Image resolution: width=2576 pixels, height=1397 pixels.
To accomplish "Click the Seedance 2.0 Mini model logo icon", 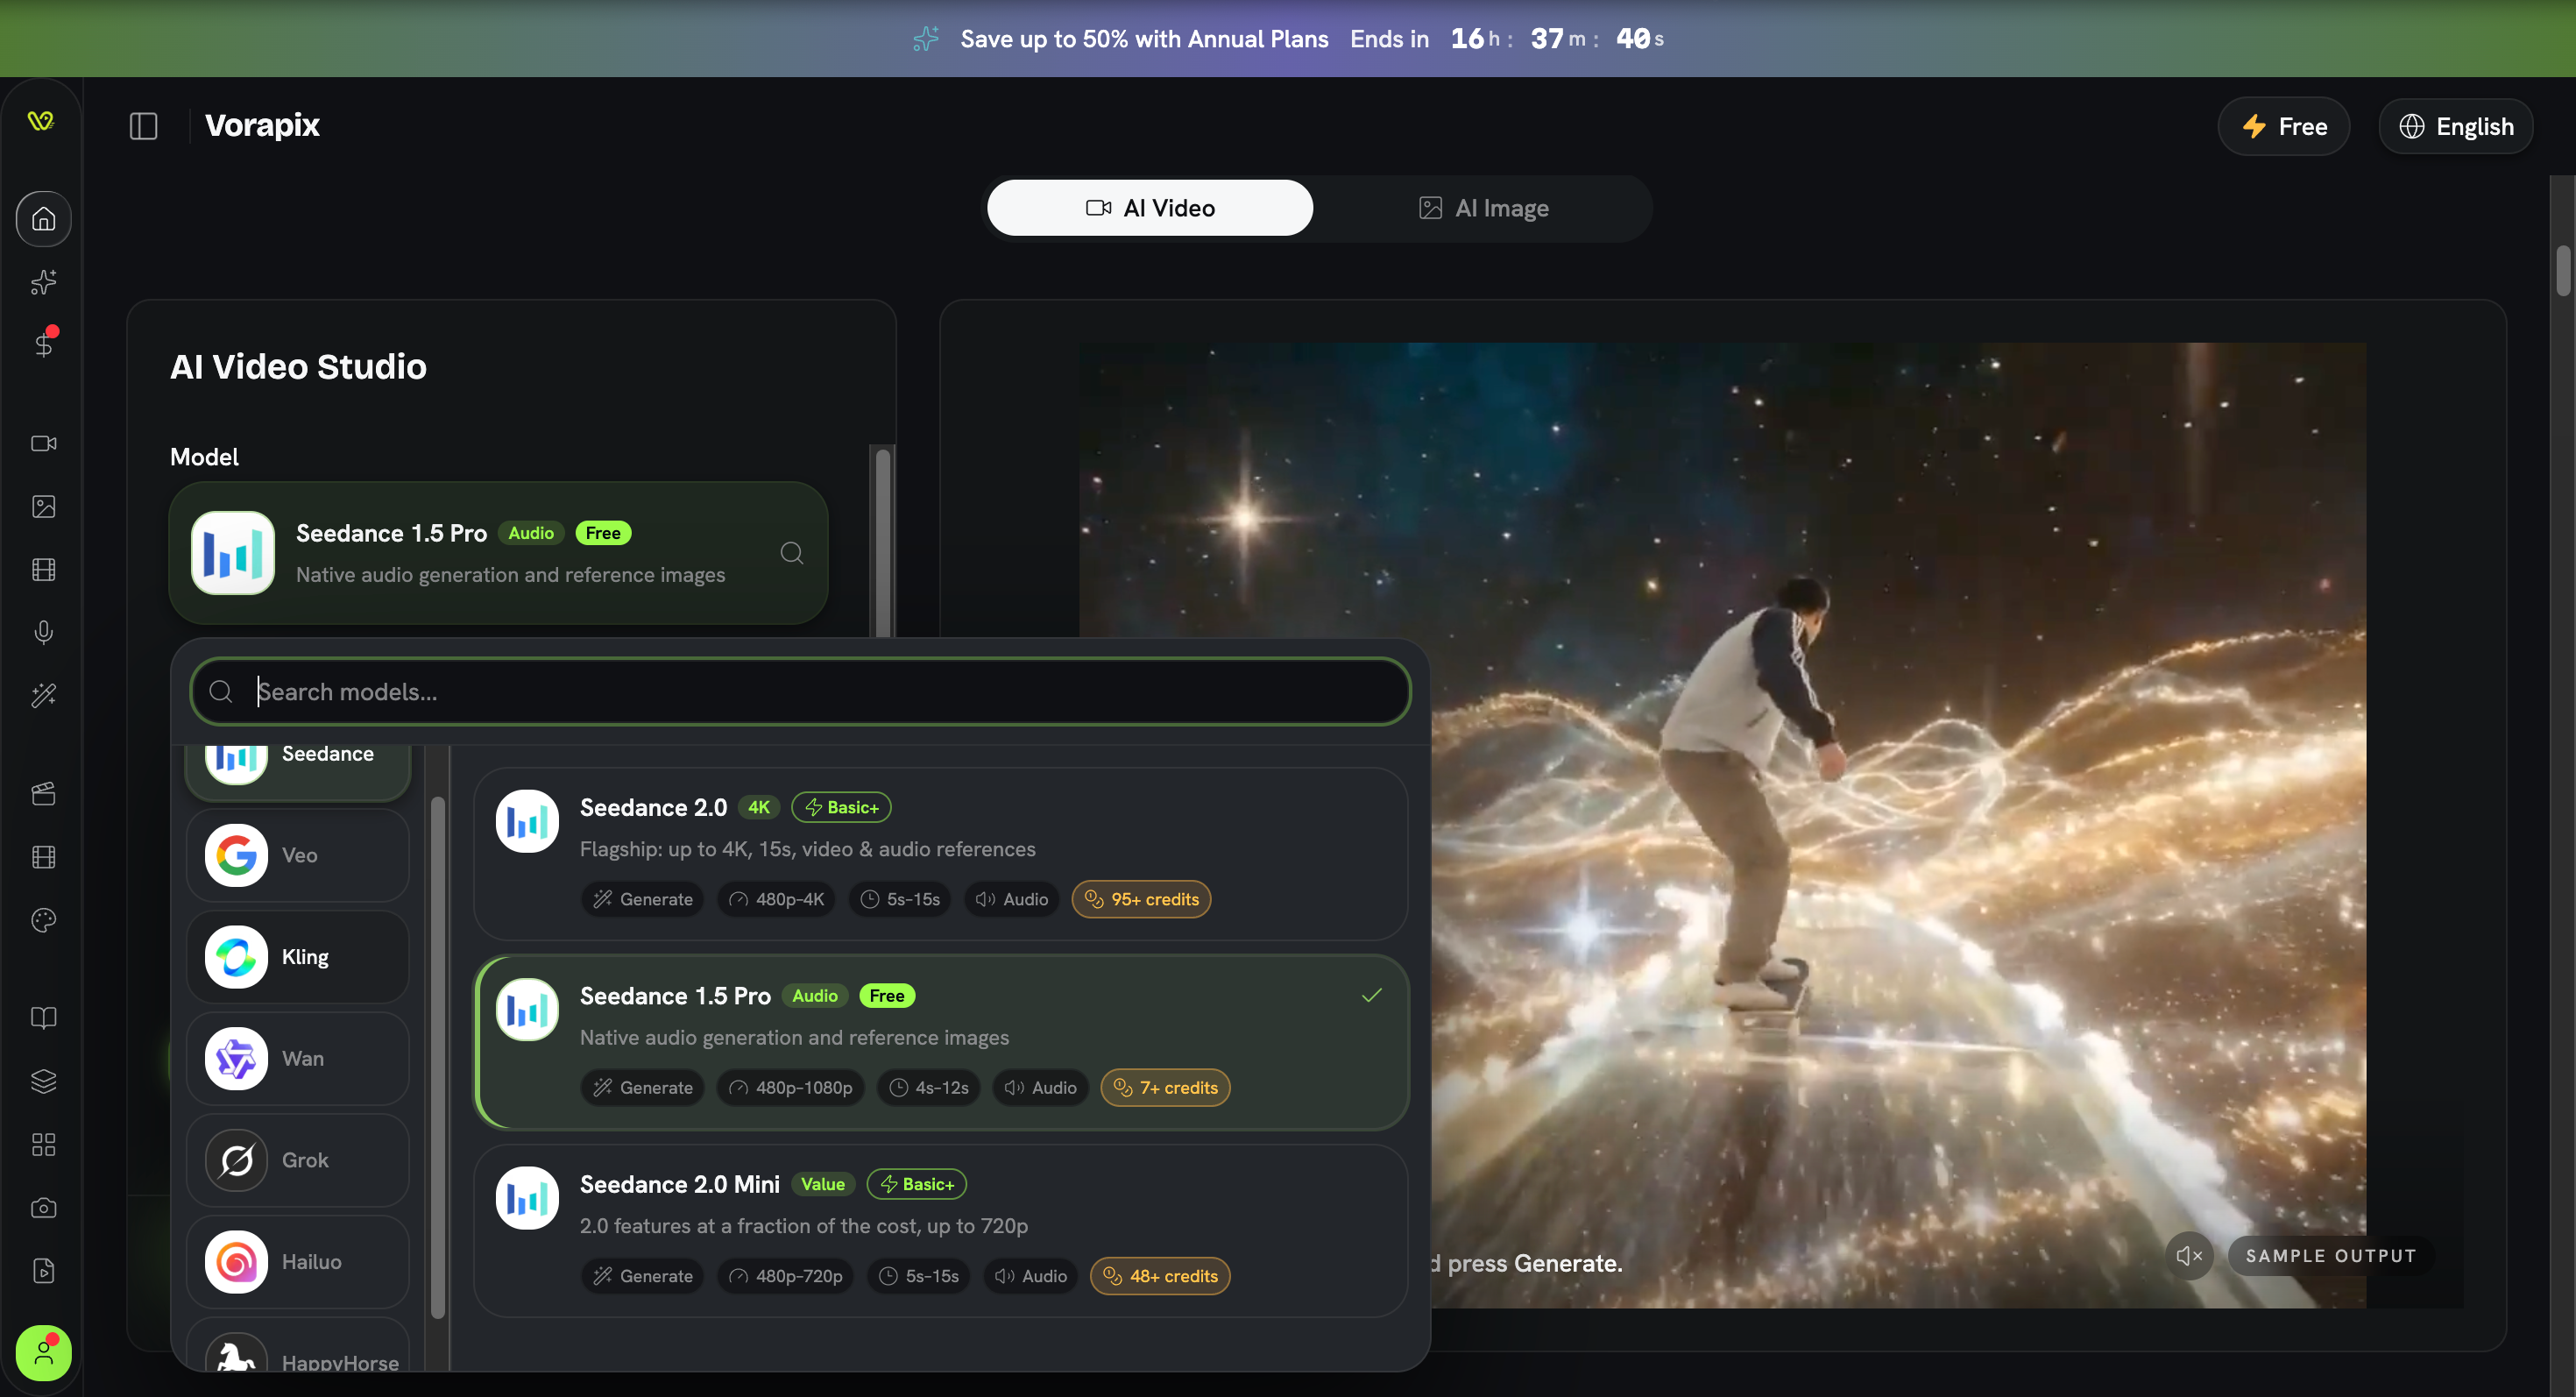I will (x=527, y=1198).
